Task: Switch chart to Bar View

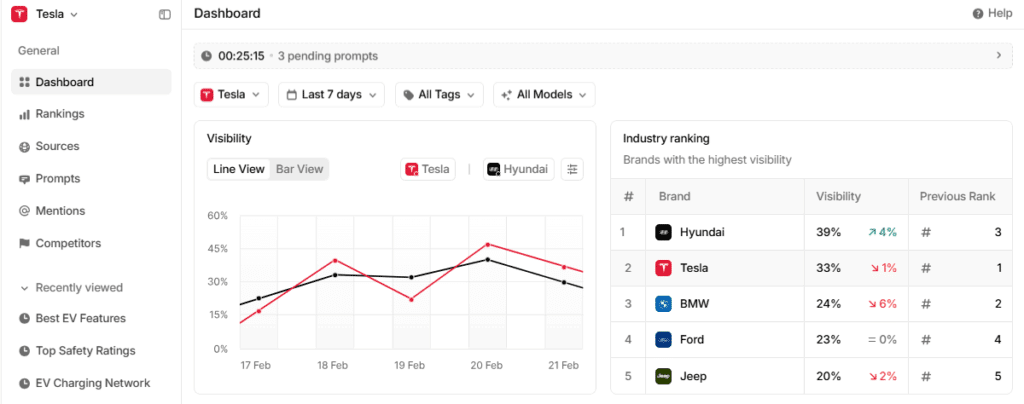Action: point(299,169)
